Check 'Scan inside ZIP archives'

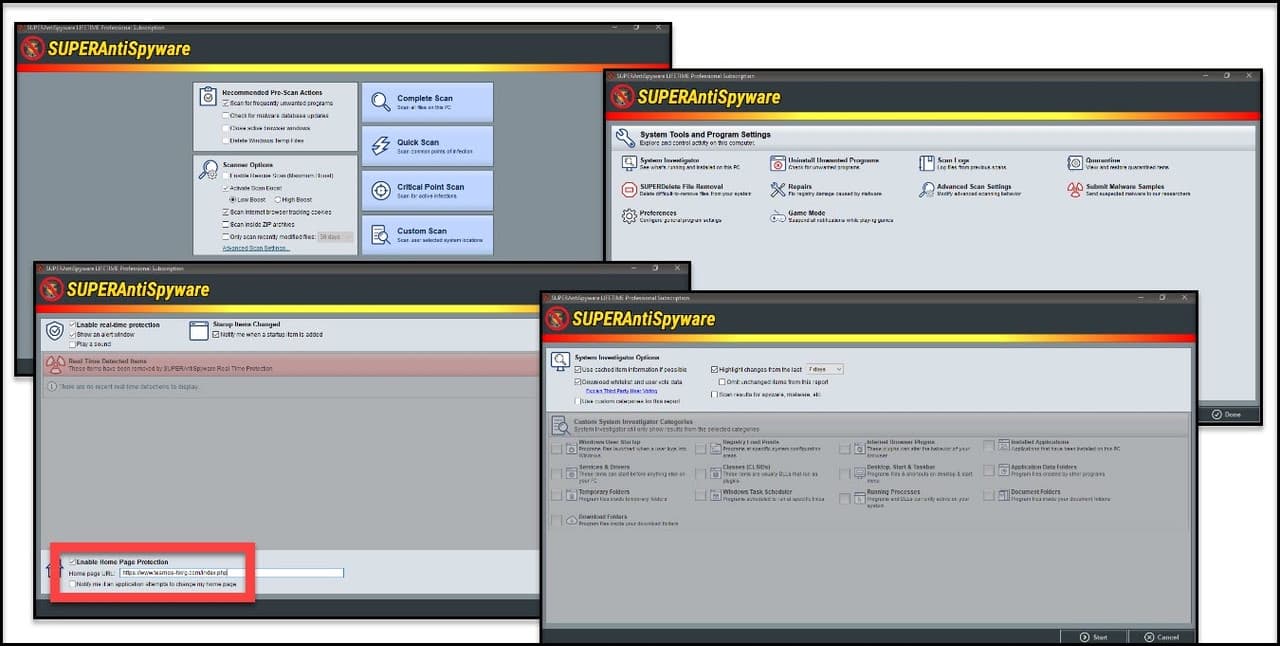point(226,223)
